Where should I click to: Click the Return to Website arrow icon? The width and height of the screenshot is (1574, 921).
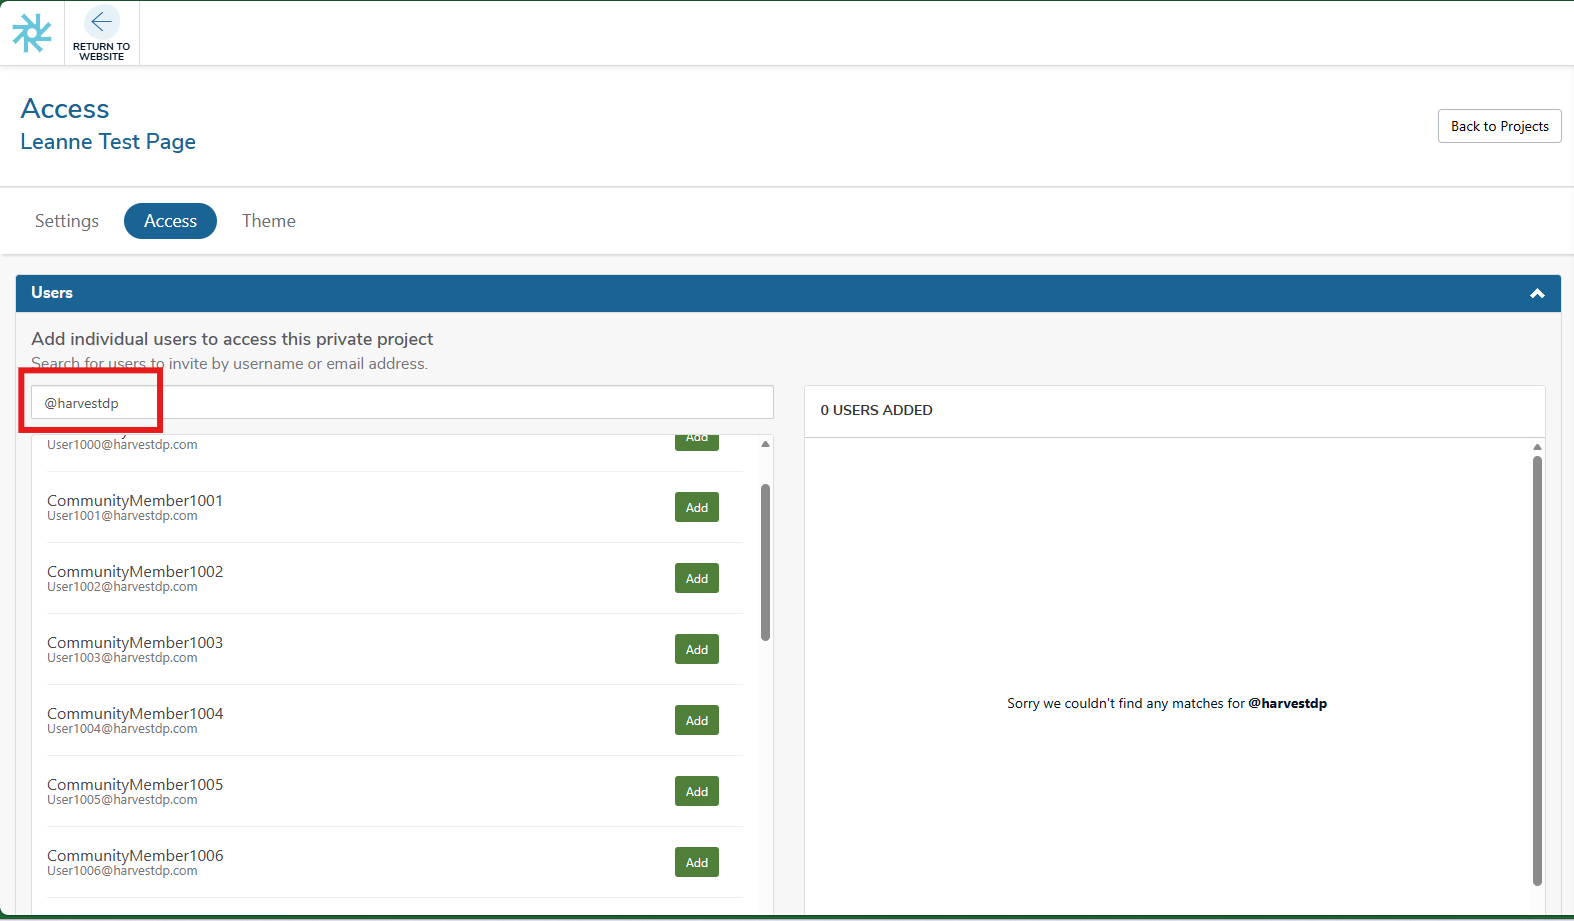coord(101,22)
